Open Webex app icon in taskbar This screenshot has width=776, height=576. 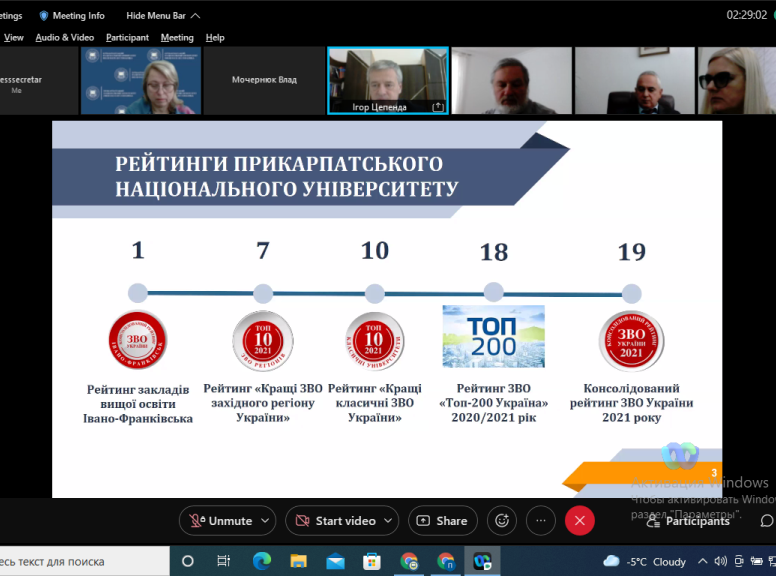pyautogui.click(x=483, y=561)
